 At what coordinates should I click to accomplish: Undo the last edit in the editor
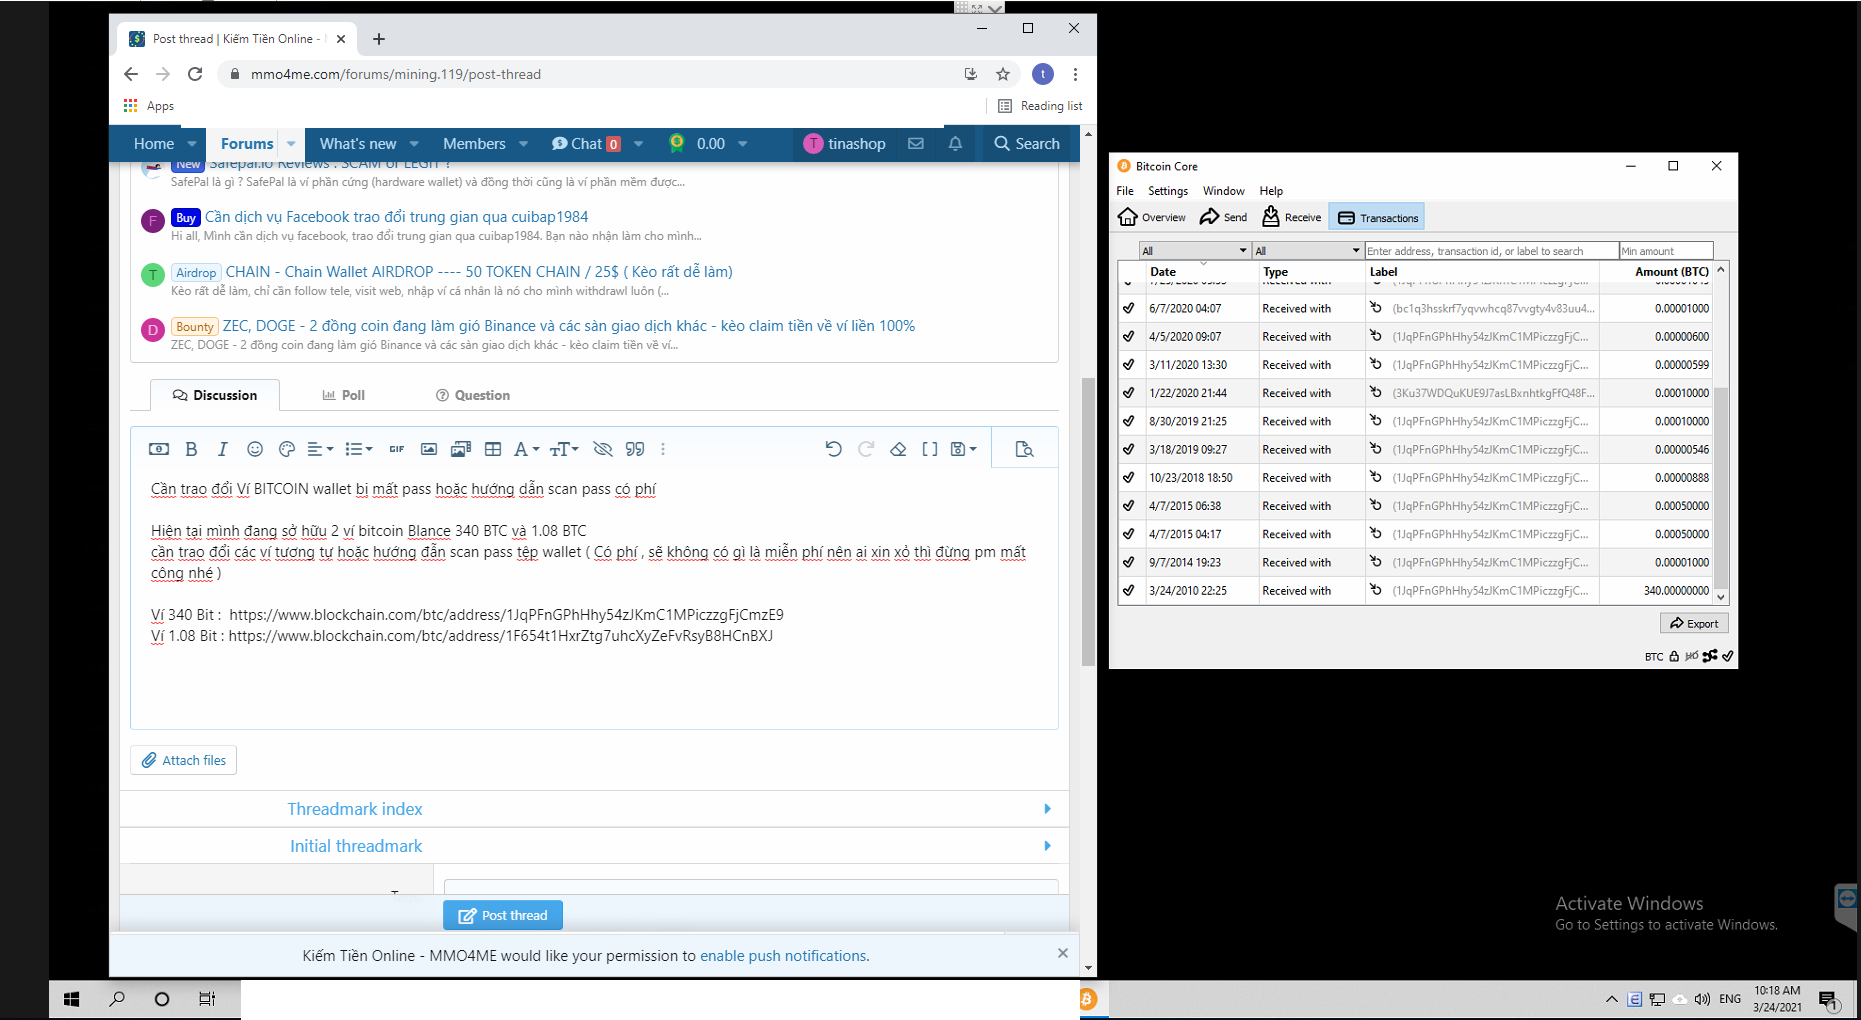(x=833, y=450)
